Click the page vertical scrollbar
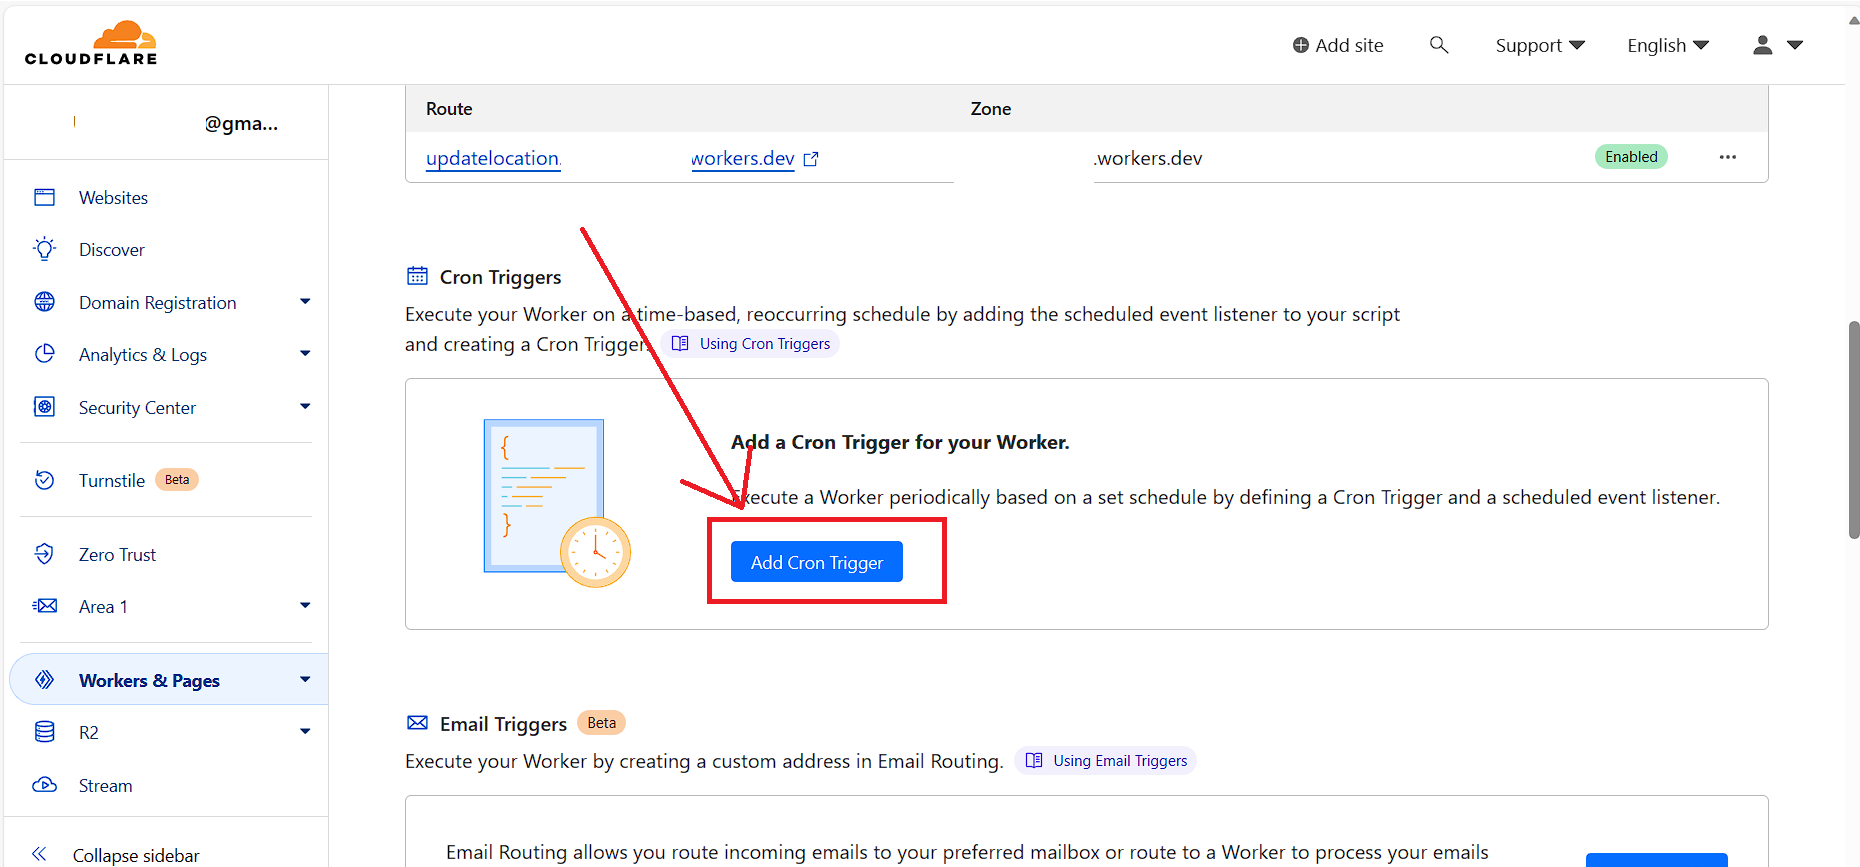The height and width of the screenshot is (867, 1860). point(1854,430)
